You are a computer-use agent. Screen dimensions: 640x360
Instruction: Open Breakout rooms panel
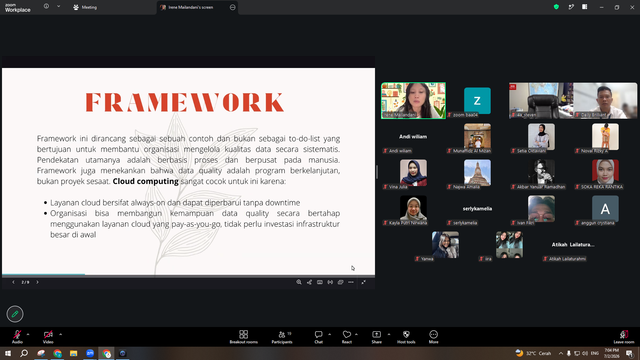point(244,337)
